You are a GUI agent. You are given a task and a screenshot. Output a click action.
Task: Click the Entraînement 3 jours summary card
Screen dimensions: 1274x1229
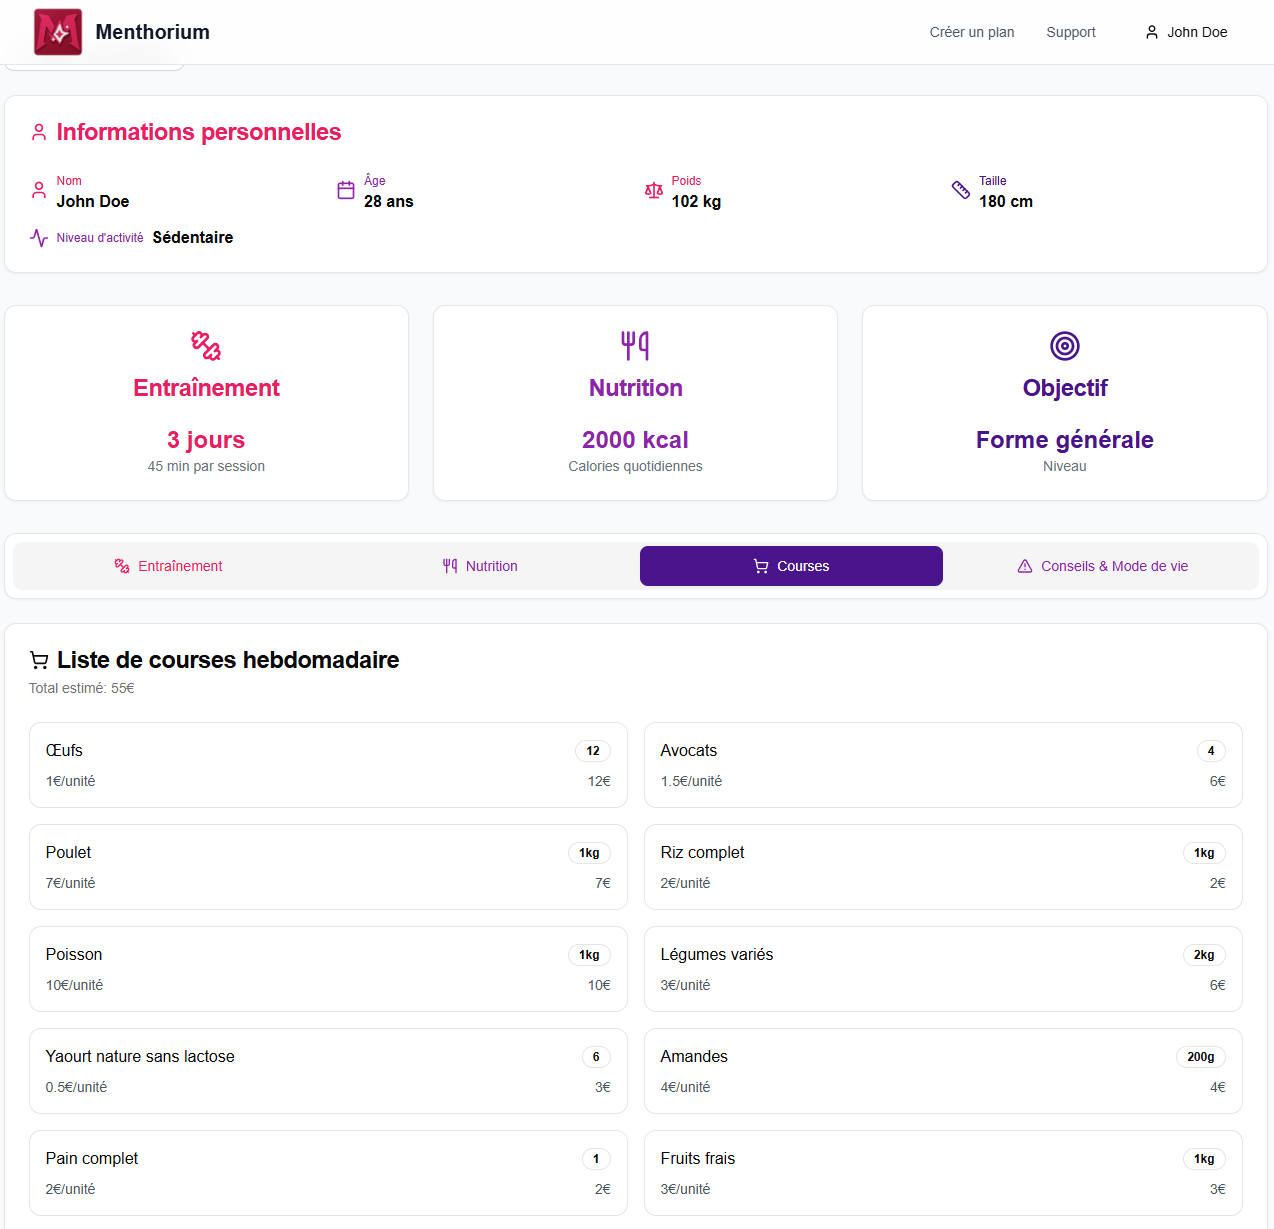[x=206, y=403]
